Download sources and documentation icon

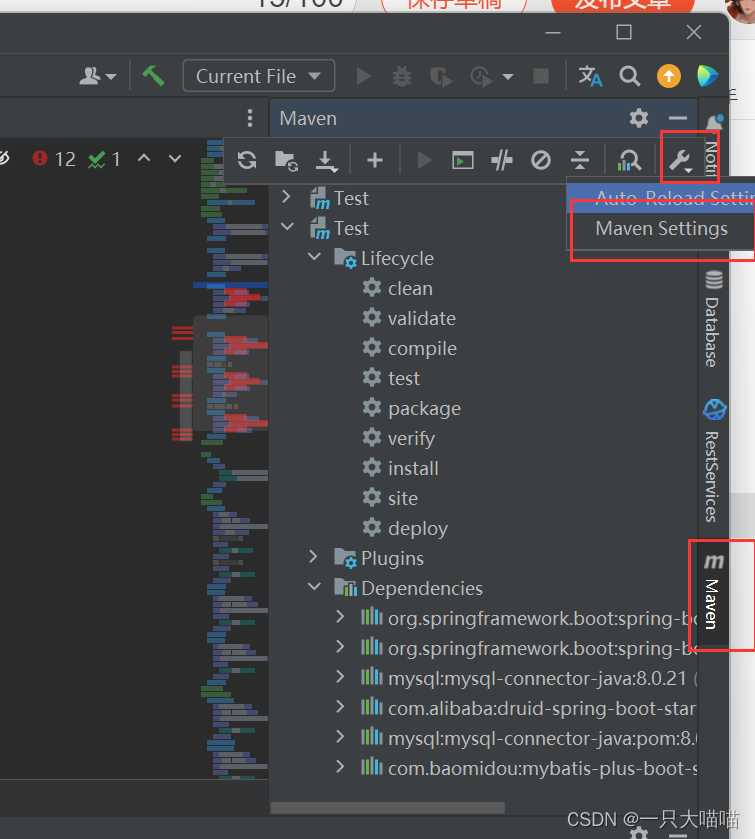pyautogui.click(x=326, y=161)
